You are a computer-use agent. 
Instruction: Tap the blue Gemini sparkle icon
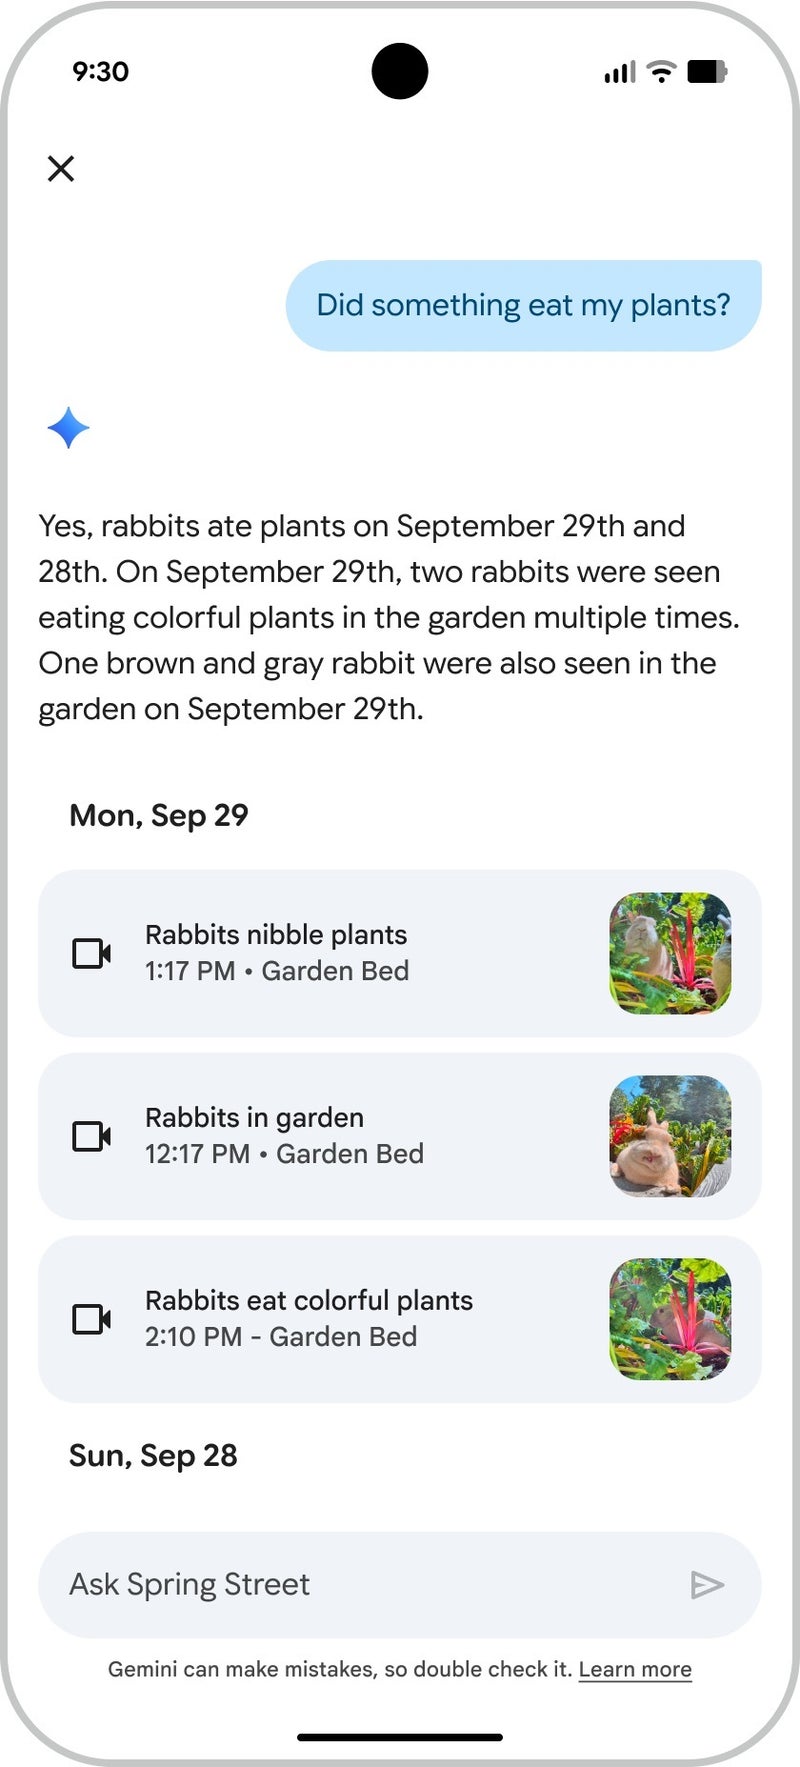coord(68,428)
